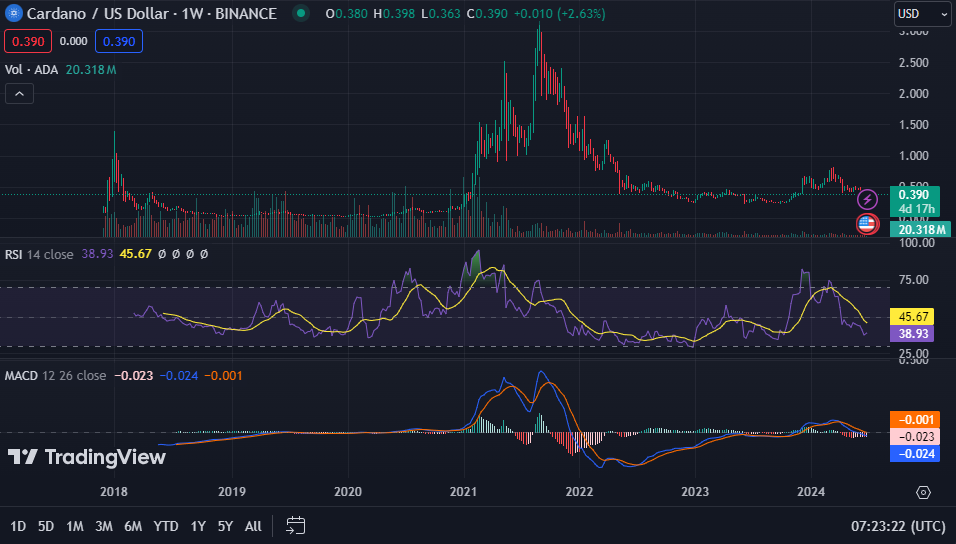Select the All time range
This screenshot has width=956, height=544.
click(253, 526)
